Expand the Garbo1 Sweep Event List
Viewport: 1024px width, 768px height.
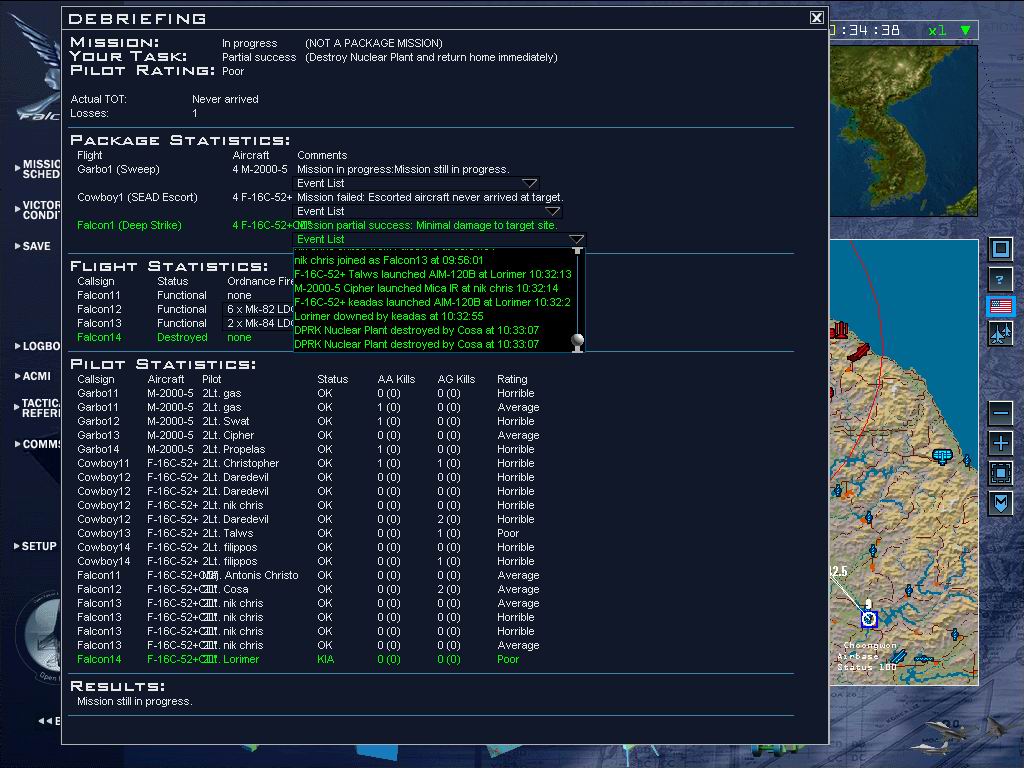[x=529, y=184]
